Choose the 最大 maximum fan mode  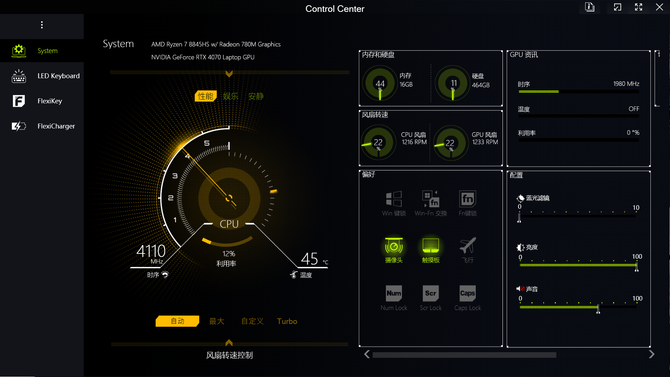(217, 321)
